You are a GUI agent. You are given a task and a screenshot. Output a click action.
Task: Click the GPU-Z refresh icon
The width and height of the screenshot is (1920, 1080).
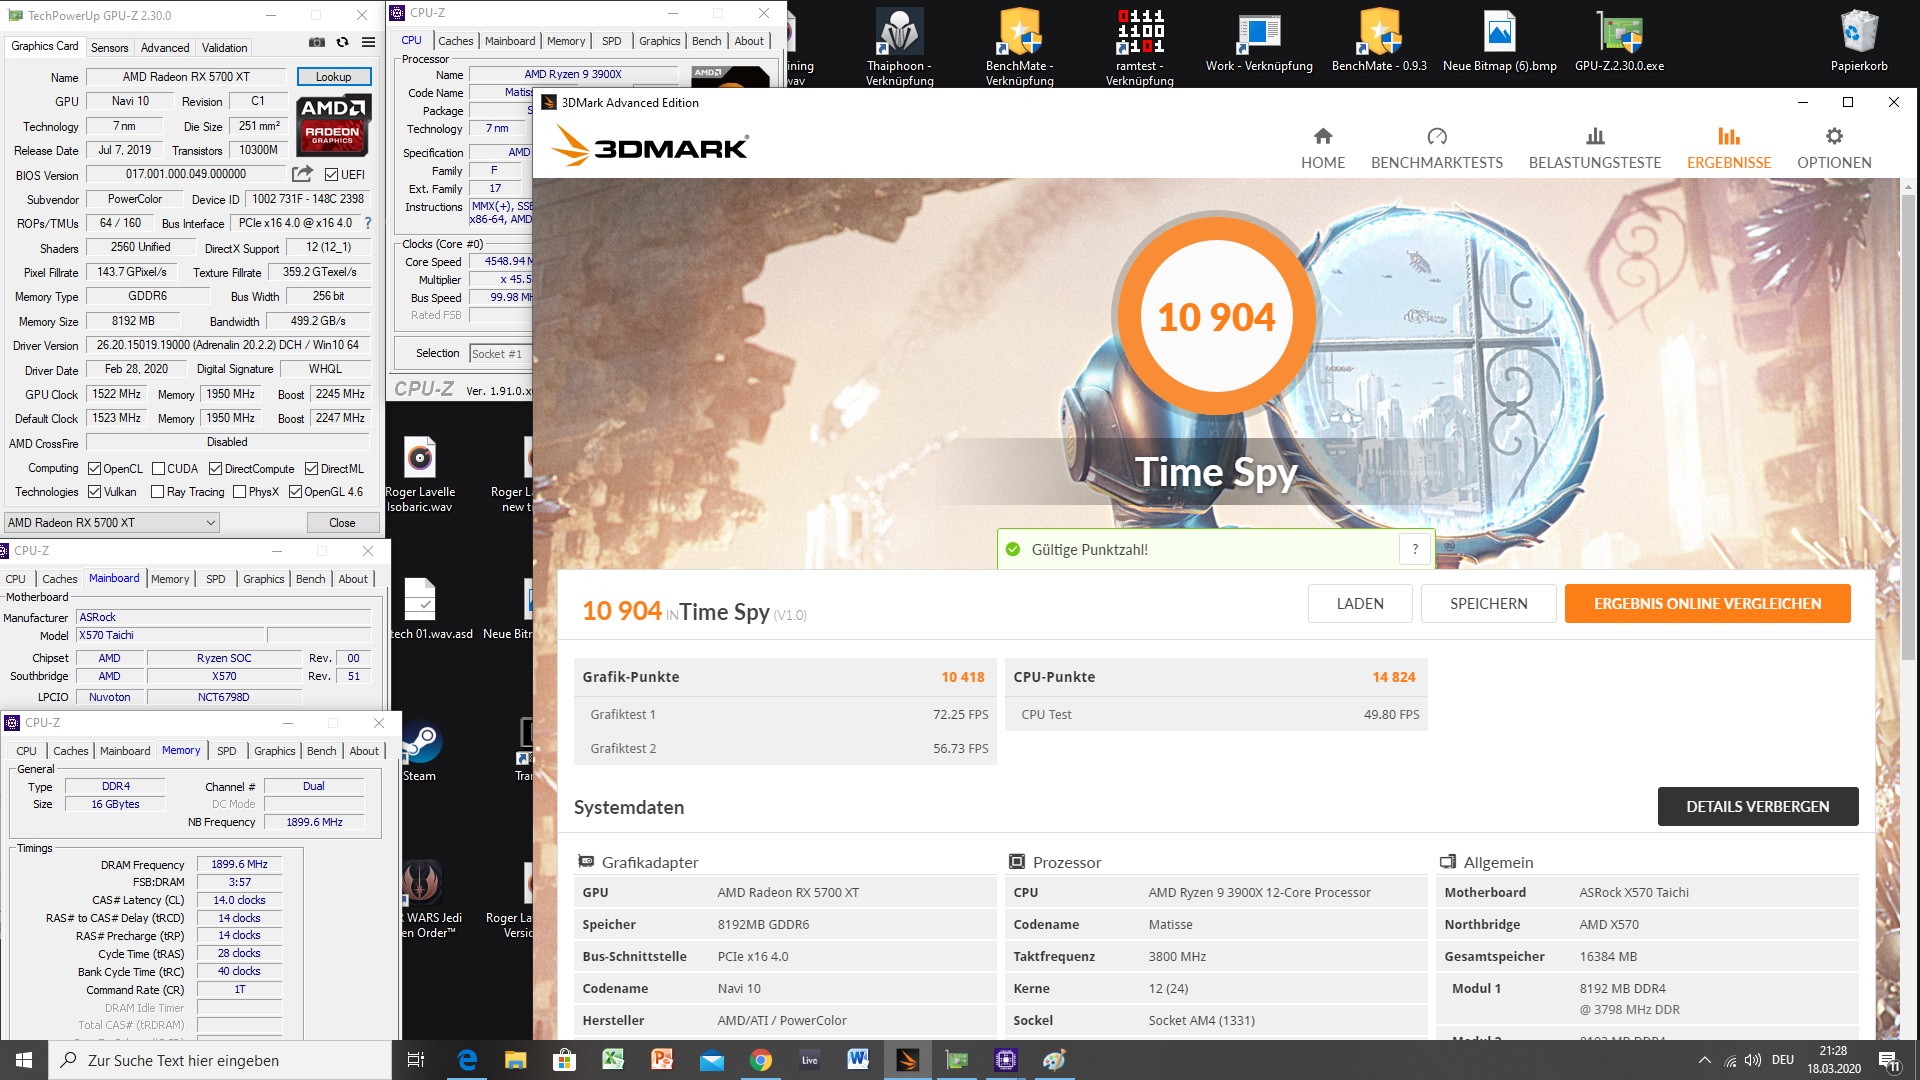coord(342,43)
